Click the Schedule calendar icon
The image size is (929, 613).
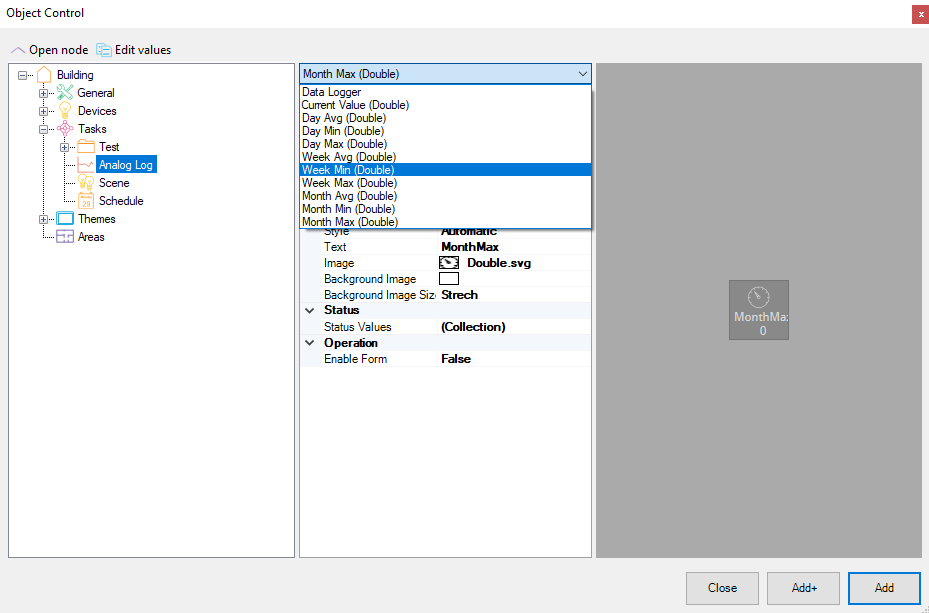(x=86, y=201)
